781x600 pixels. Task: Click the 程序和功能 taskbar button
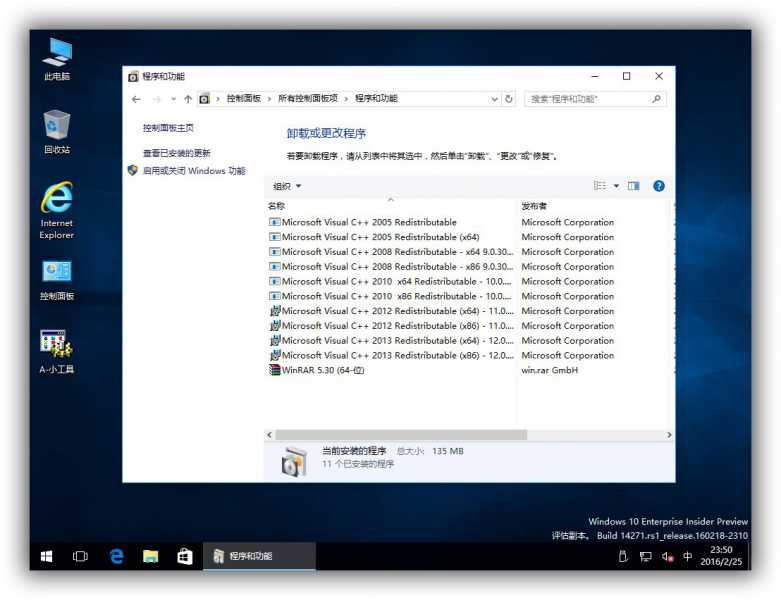259,556
